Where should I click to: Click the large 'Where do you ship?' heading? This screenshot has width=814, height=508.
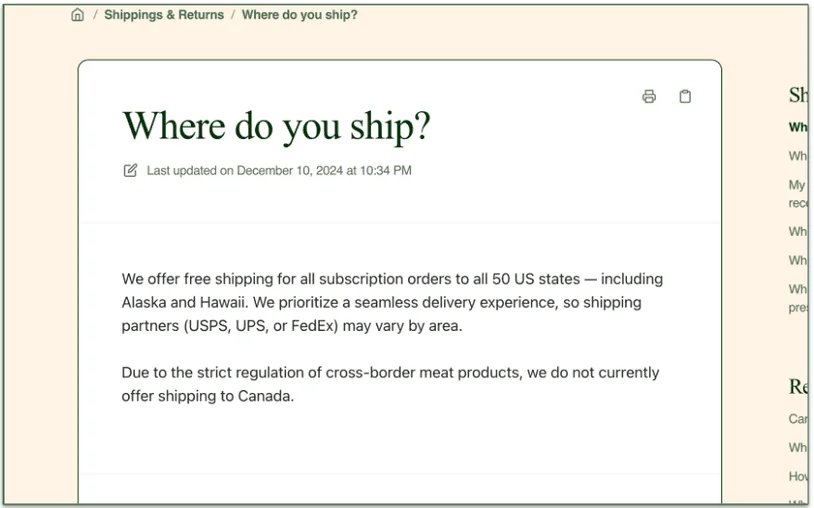[276, 126]
